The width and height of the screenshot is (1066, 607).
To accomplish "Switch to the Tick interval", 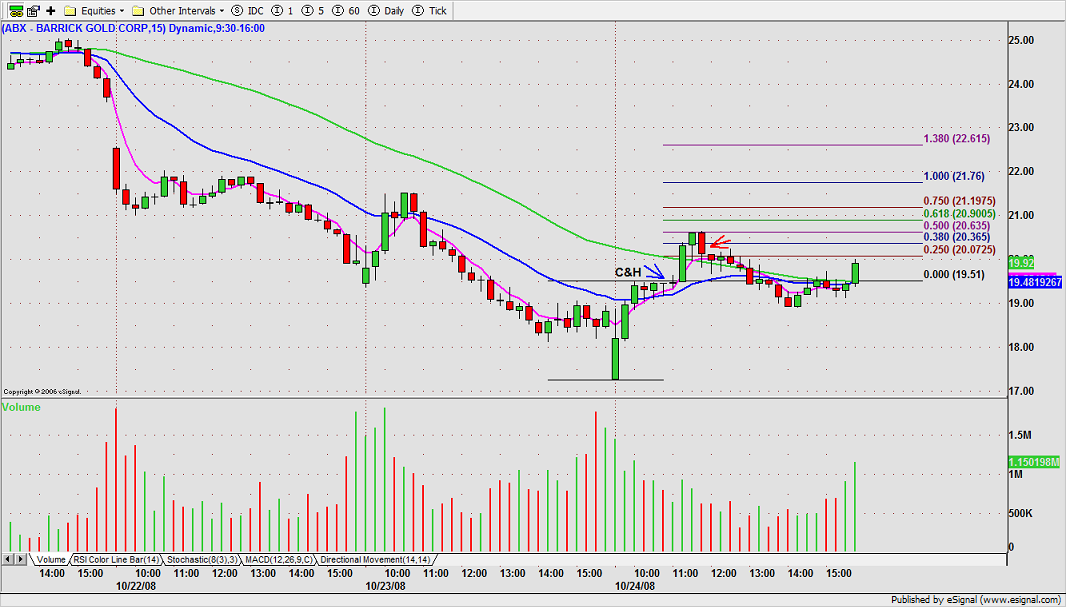I will [430, 11].
